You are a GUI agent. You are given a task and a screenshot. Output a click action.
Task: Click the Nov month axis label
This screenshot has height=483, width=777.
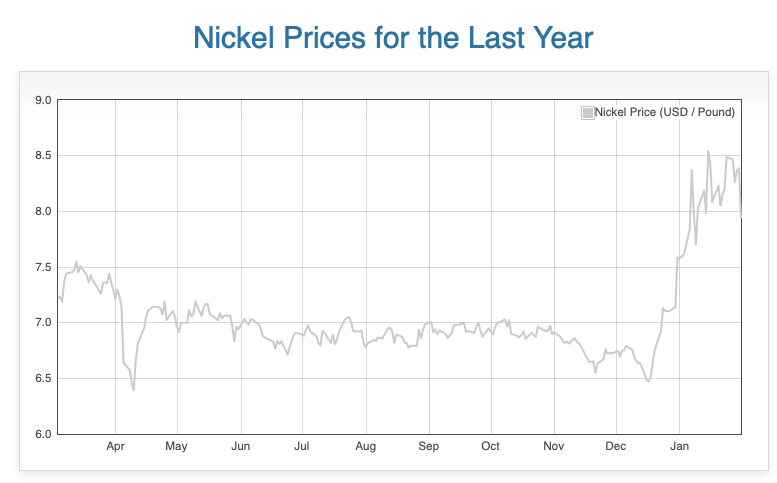coord(553,446)
